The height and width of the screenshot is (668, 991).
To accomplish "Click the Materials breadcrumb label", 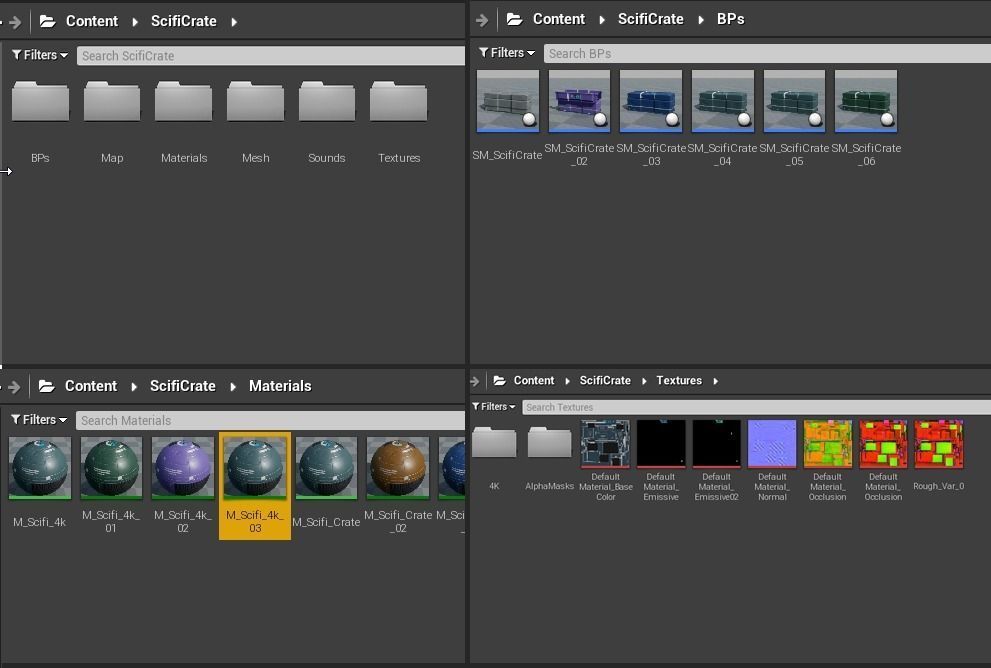I will point(280,386).
